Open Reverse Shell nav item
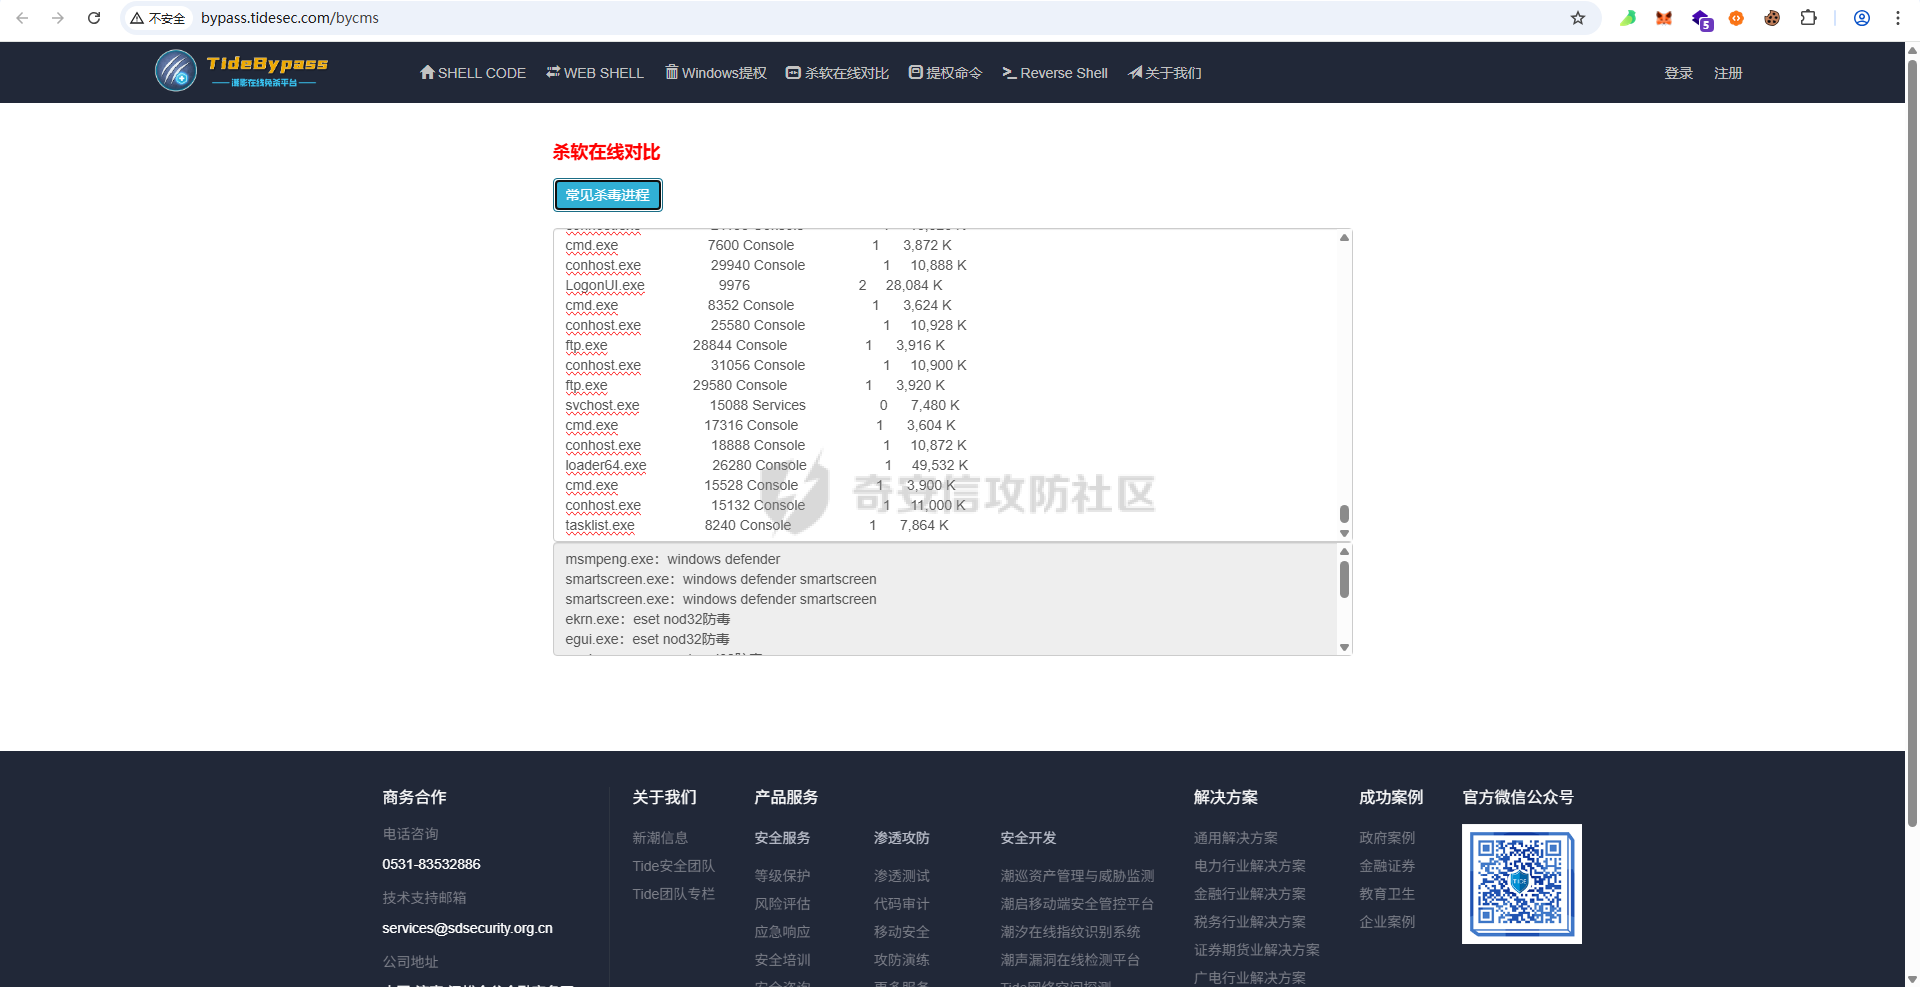The width and height of the screenshot is (1920, 987). pyautogui.click(x=1055, y=73)
